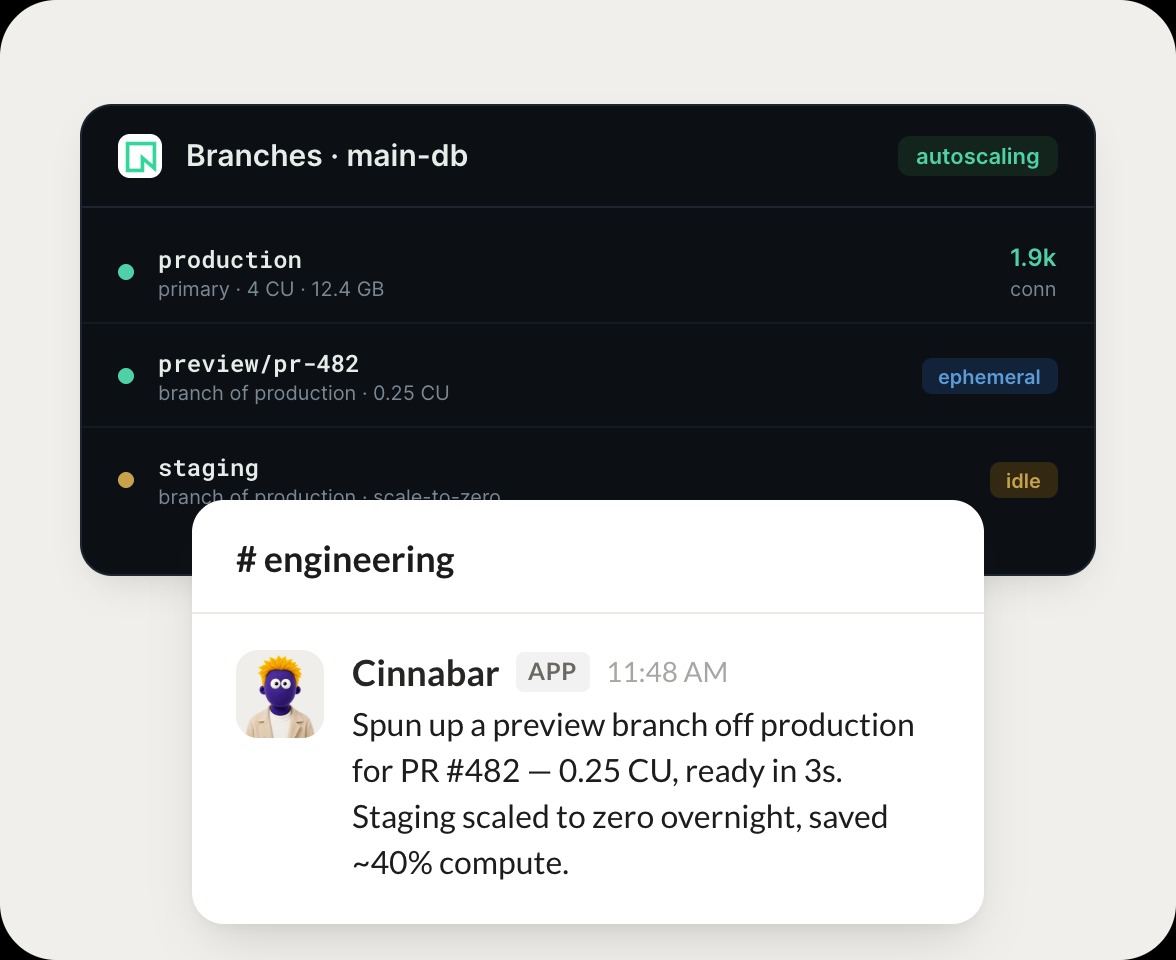Click the 11:48 AM message timestamp

667,672
